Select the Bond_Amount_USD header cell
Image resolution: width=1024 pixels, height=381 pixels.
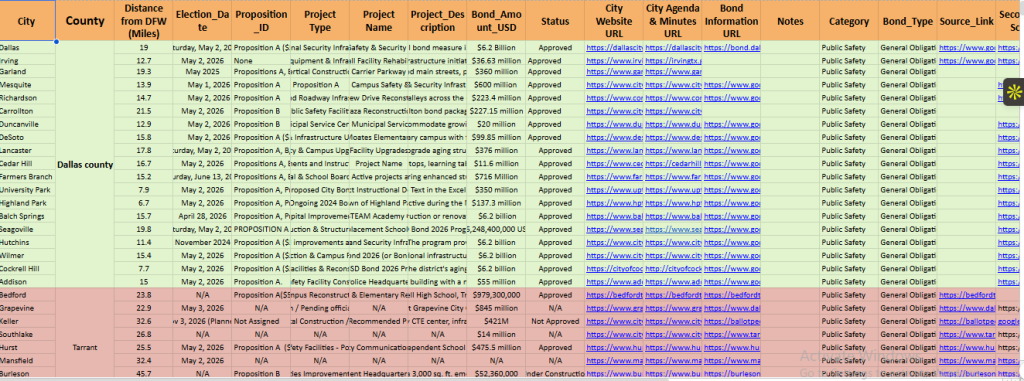coord(496,21)
